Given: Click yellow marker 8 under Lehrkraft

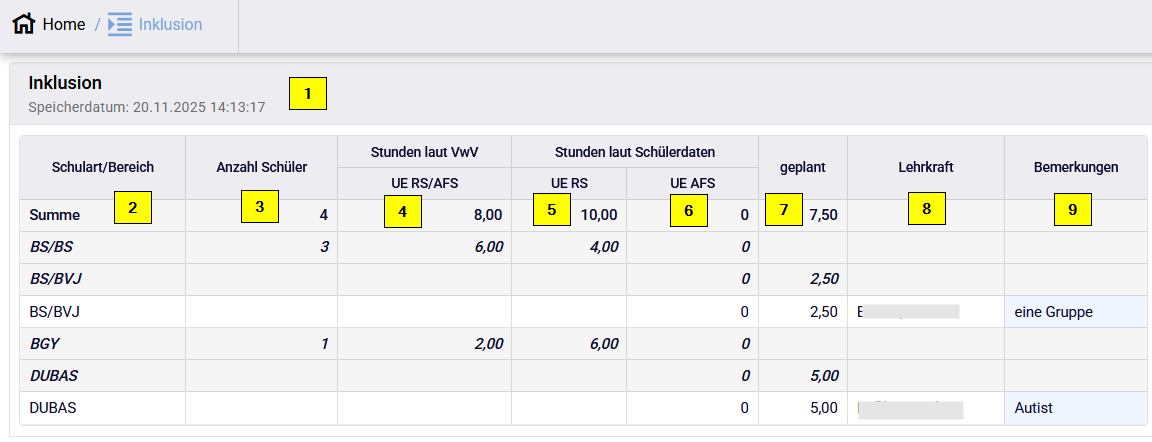Looking at the screenshot, I should (927, 209).
